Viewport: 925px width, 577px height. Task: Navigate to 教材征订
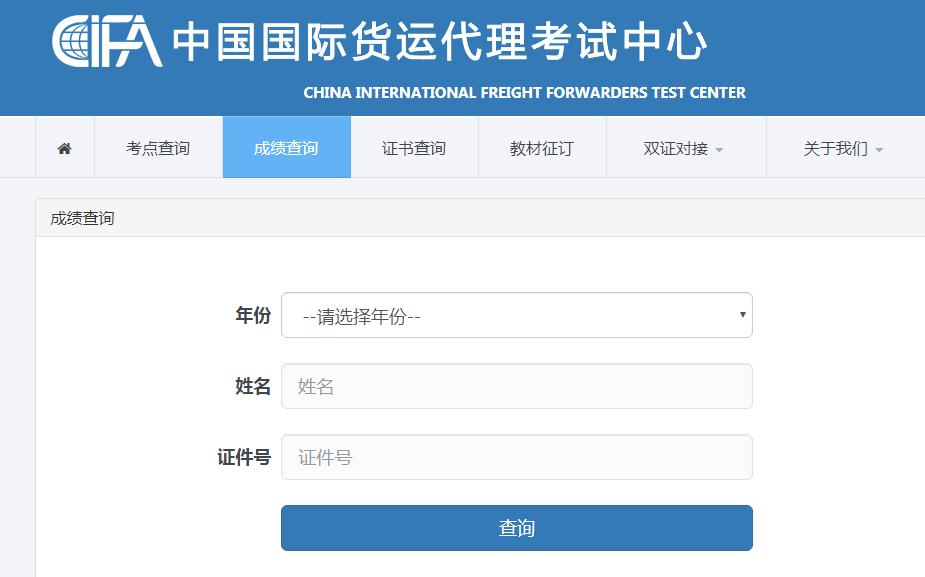[x=542, y=148]
